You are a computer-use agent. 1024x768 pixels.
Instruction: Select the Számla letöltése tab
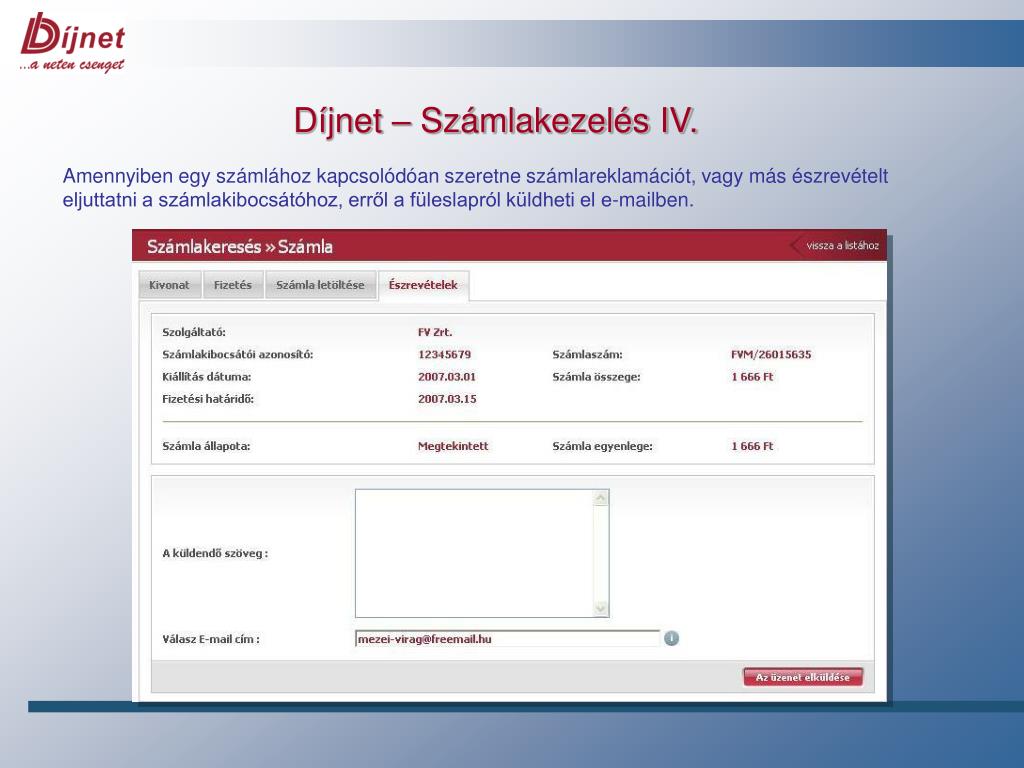pos(320,285)
